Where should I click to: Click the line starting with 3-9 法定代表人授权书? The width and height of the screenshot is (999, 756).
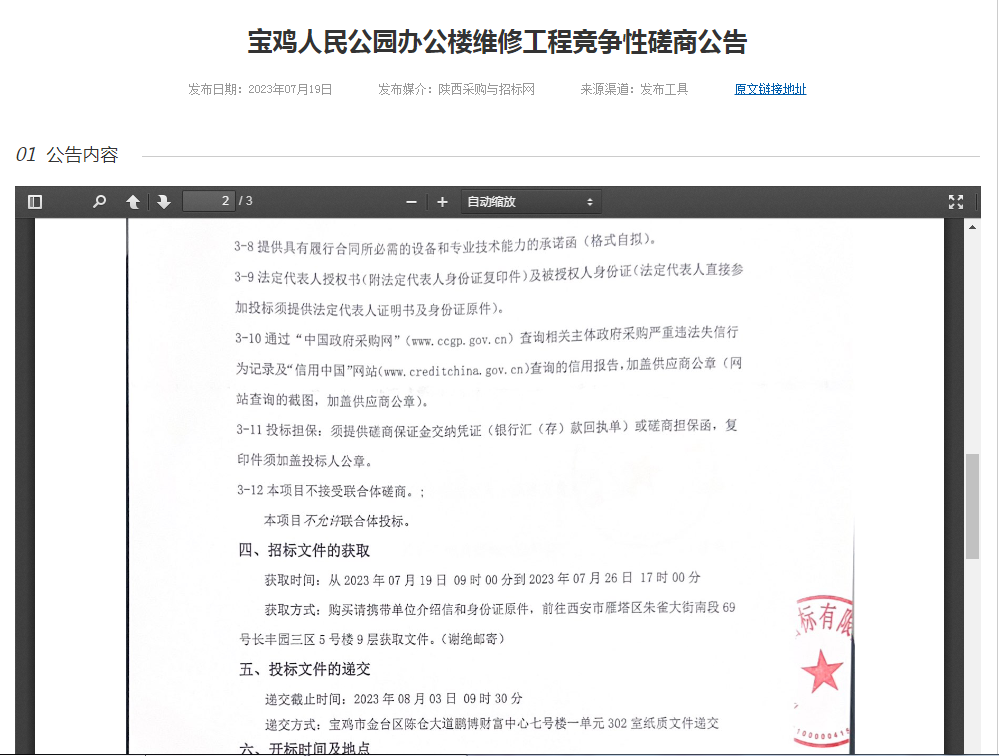click(x=489, y=274)
